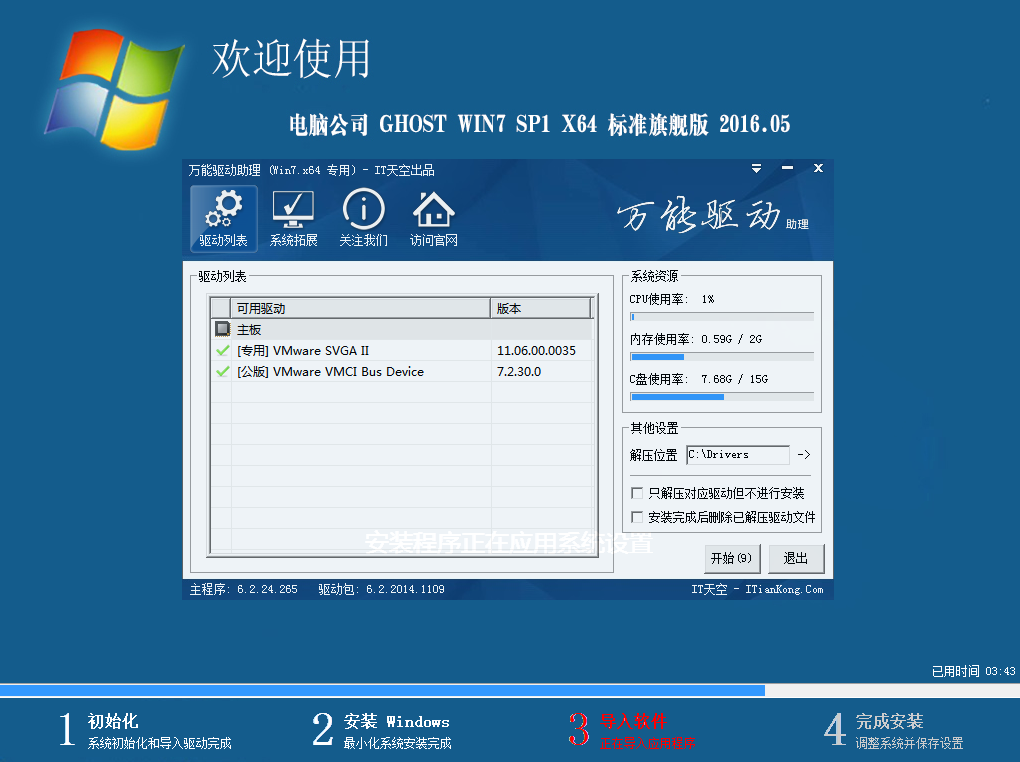This screenshot has height=762, width=1020.
Task: Click step 2 安装 Windows label
Action: tap(396, 721)
